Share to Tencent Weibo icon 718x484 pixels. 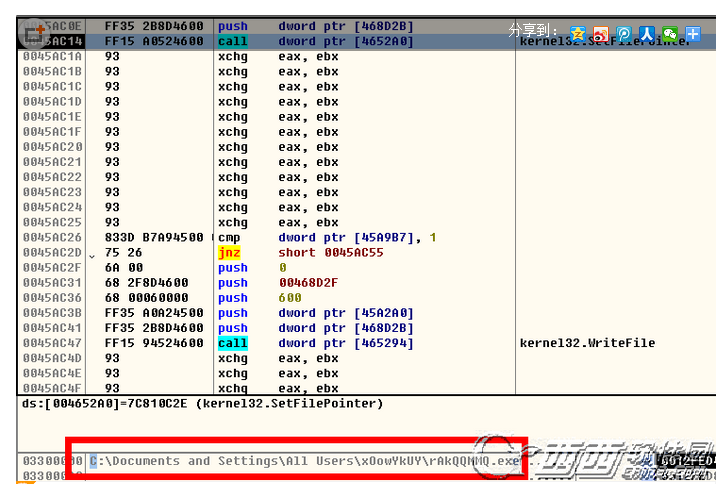(x=624, y=34)
